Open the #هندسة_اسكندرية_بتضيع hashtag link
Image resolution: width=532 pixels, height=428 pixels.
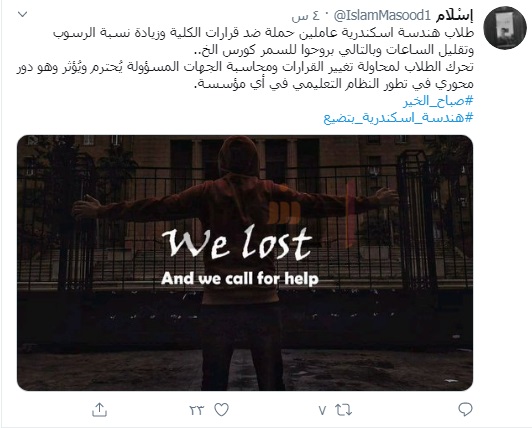click(x=398, y=118)
